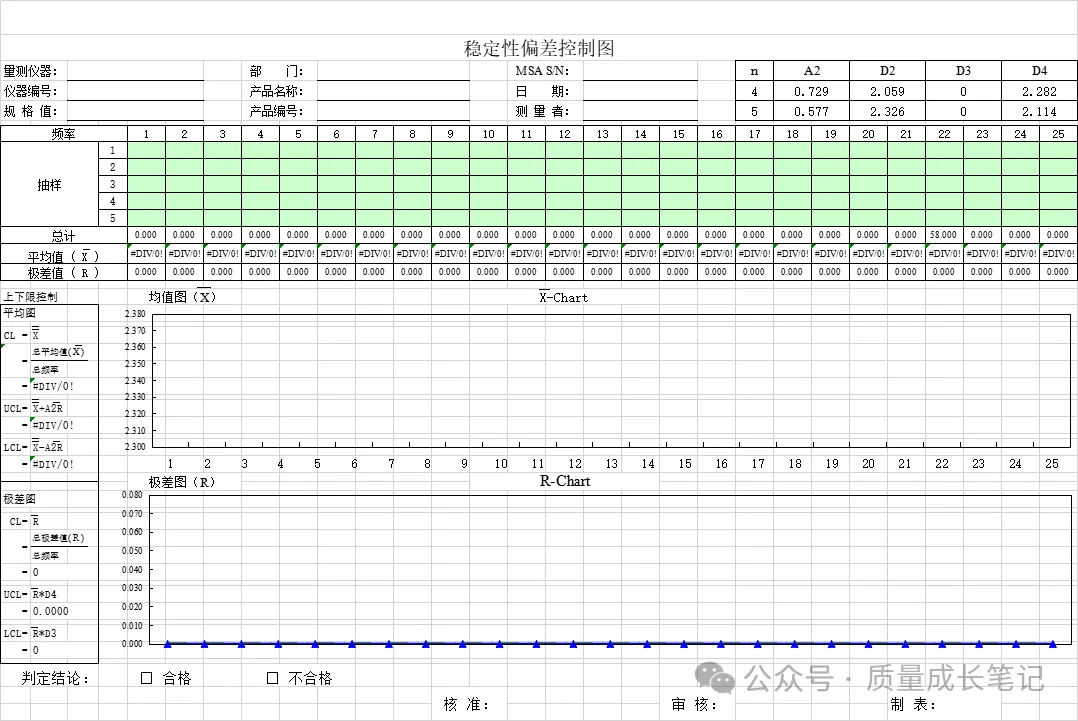The image size is (1078, 721).
Task: Select the 上下限控制 label
Action: 30,297
